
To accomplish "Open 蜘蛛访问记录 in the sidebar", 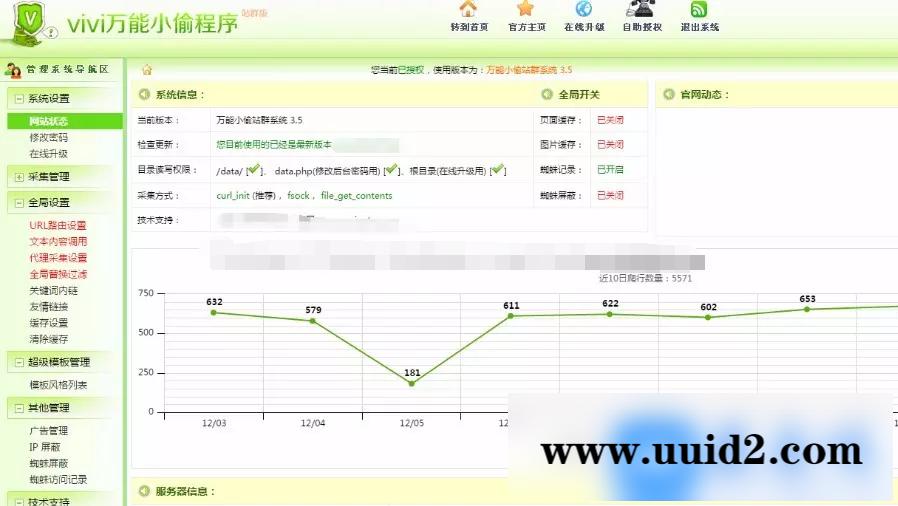I will click(58, 480).
